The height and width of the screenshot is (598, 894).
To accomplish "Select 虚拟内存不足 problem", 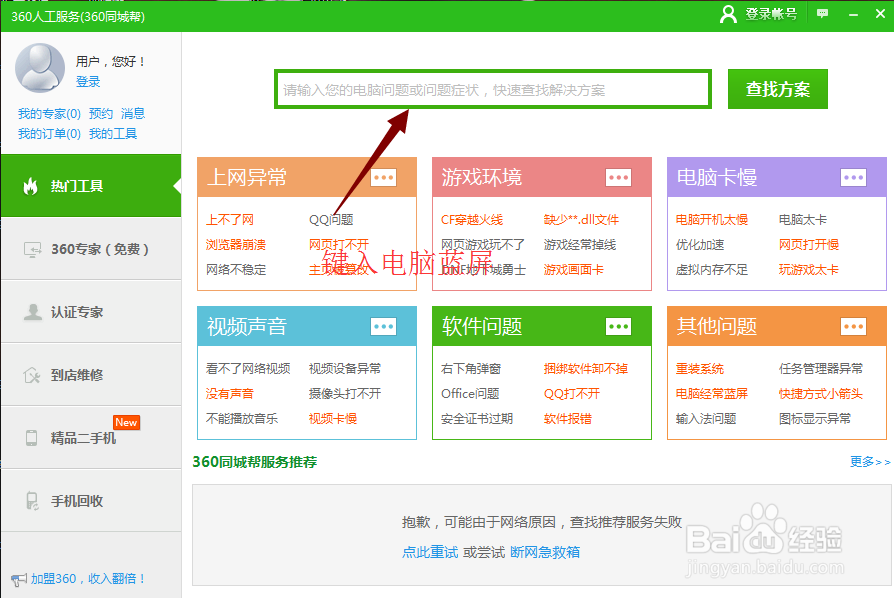I will pos(712,270).
